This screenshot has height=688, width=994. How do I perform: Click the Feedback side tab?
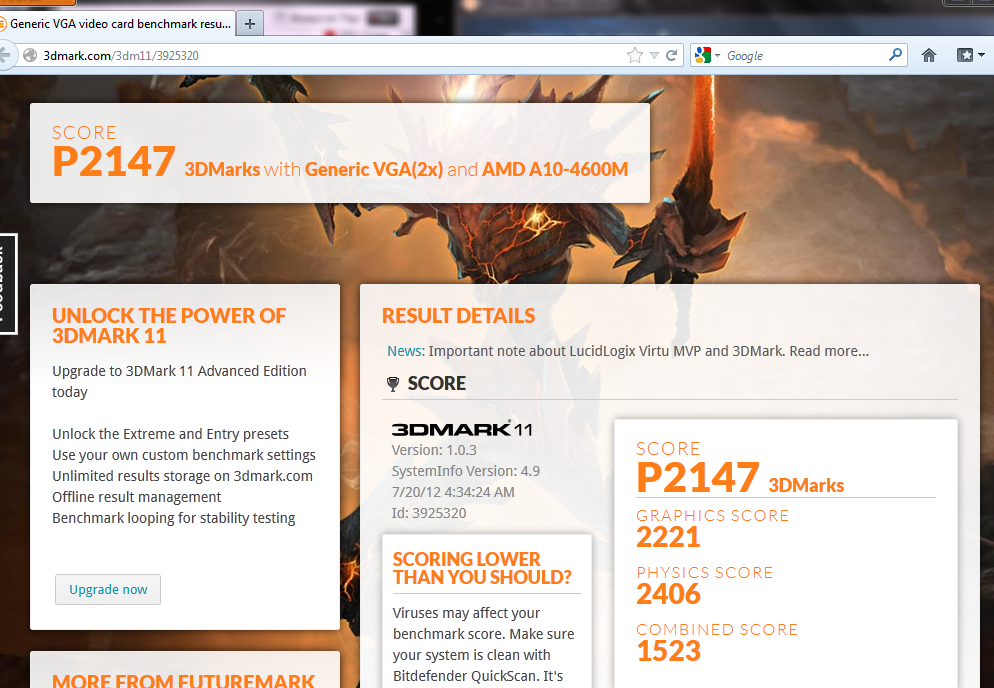click(x=7, y=283)
